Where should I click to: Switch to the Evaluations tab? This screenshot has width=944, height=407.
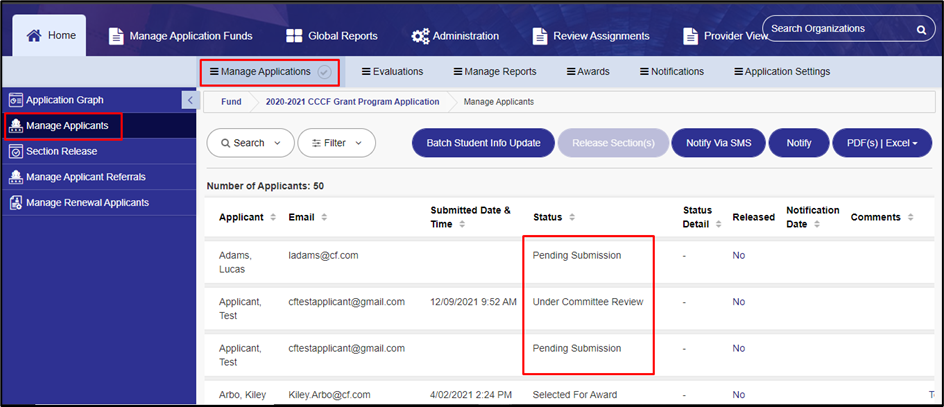392,72
